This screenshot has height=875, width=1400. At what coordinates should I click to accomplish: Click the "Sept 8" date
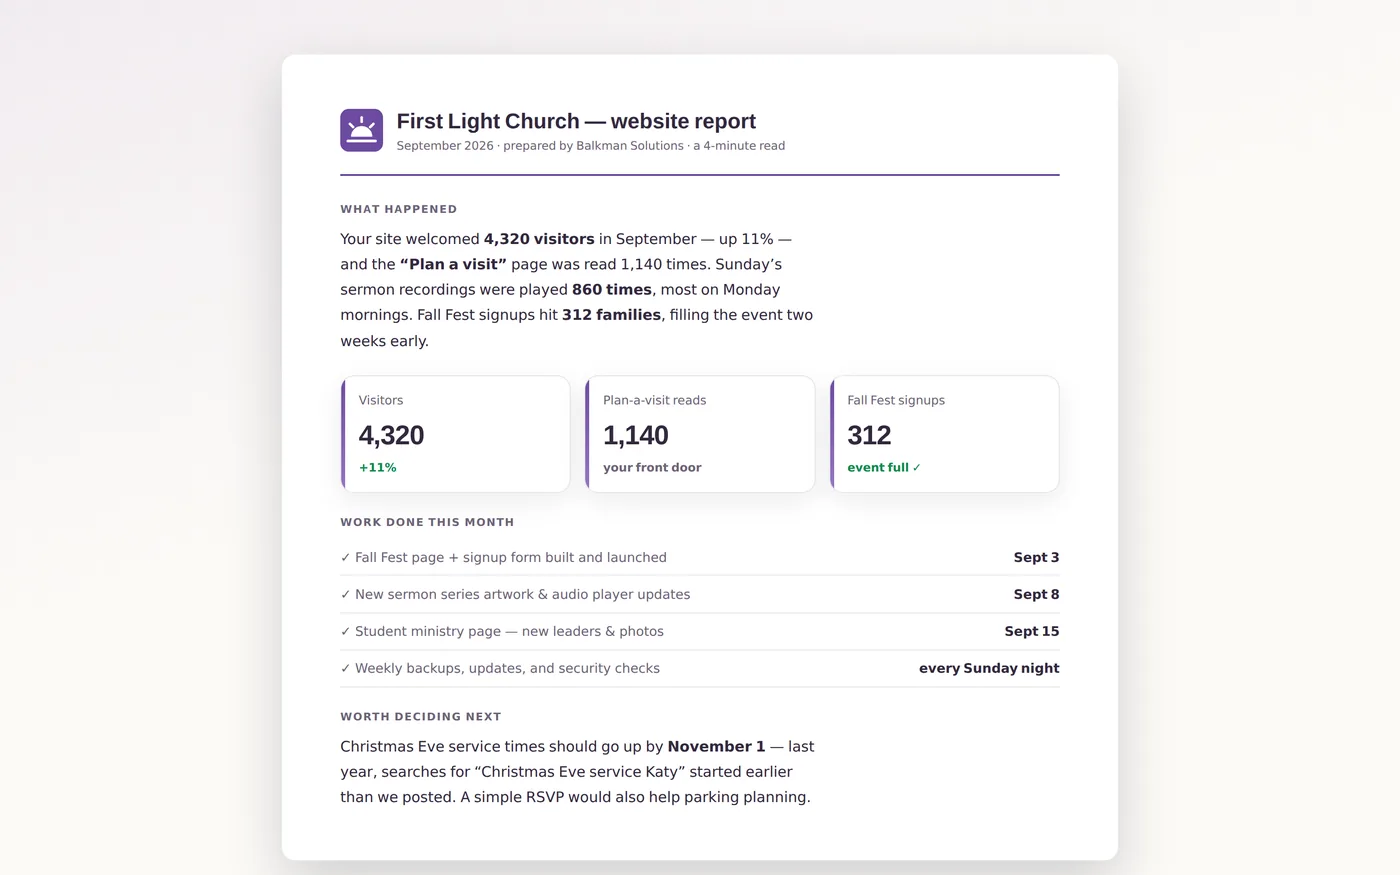coord(1036,594)
